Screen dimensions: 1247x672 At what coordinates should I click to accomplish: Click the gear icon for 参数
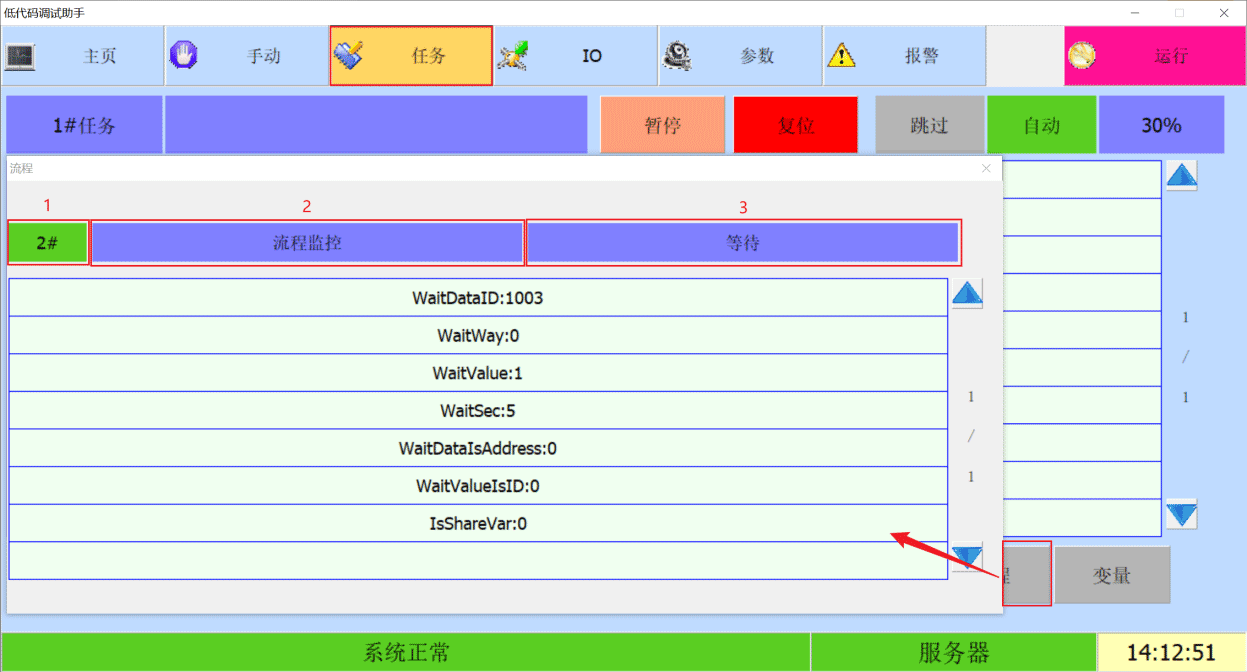[678, 55]
